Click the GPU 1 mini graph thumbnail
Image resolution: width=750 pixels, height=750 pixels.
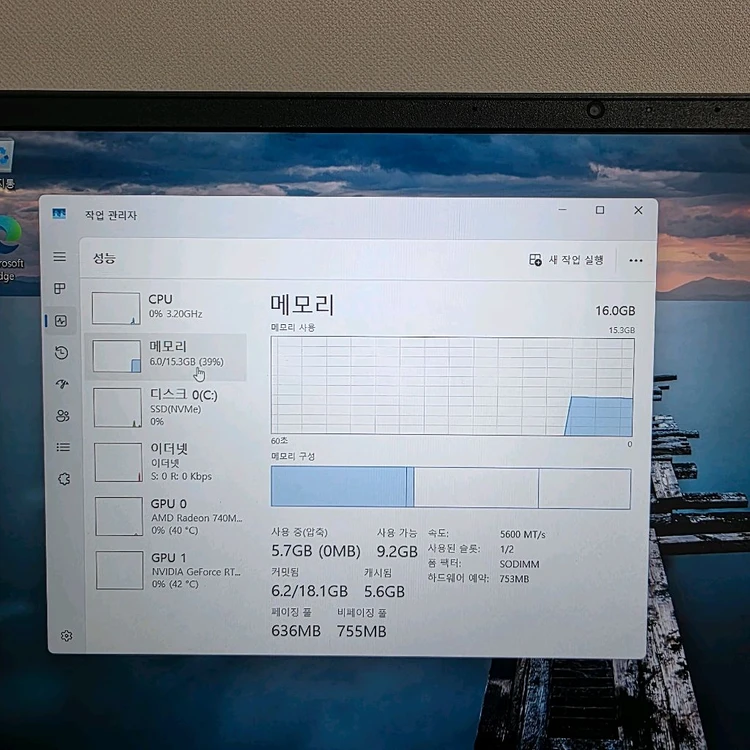(120, 570)
